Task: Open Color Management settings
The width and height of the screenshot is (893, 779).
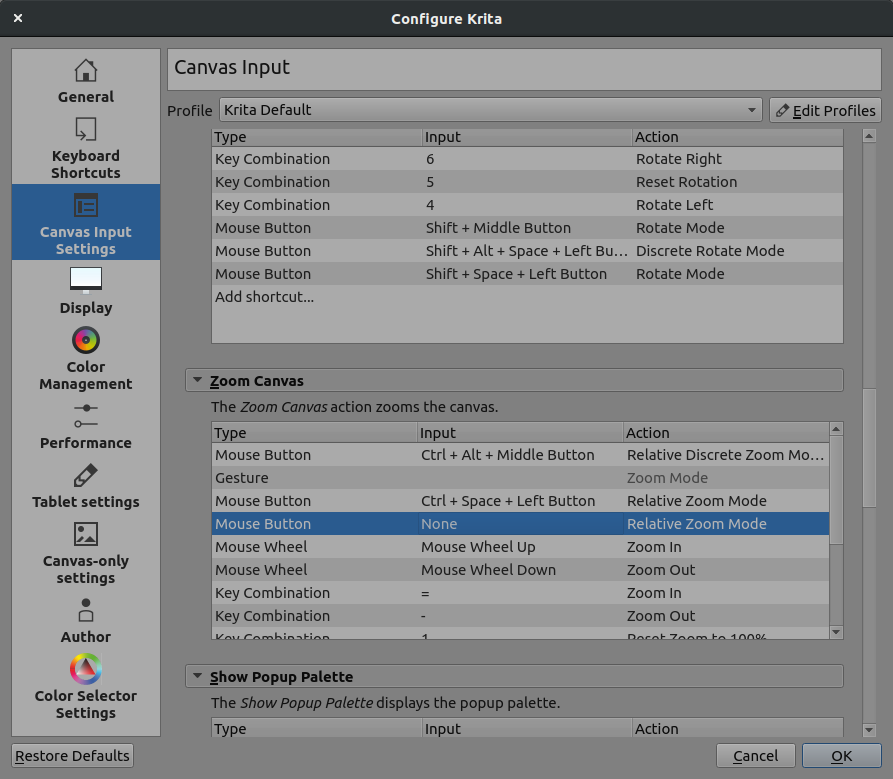Action: (x=85, y=359)
